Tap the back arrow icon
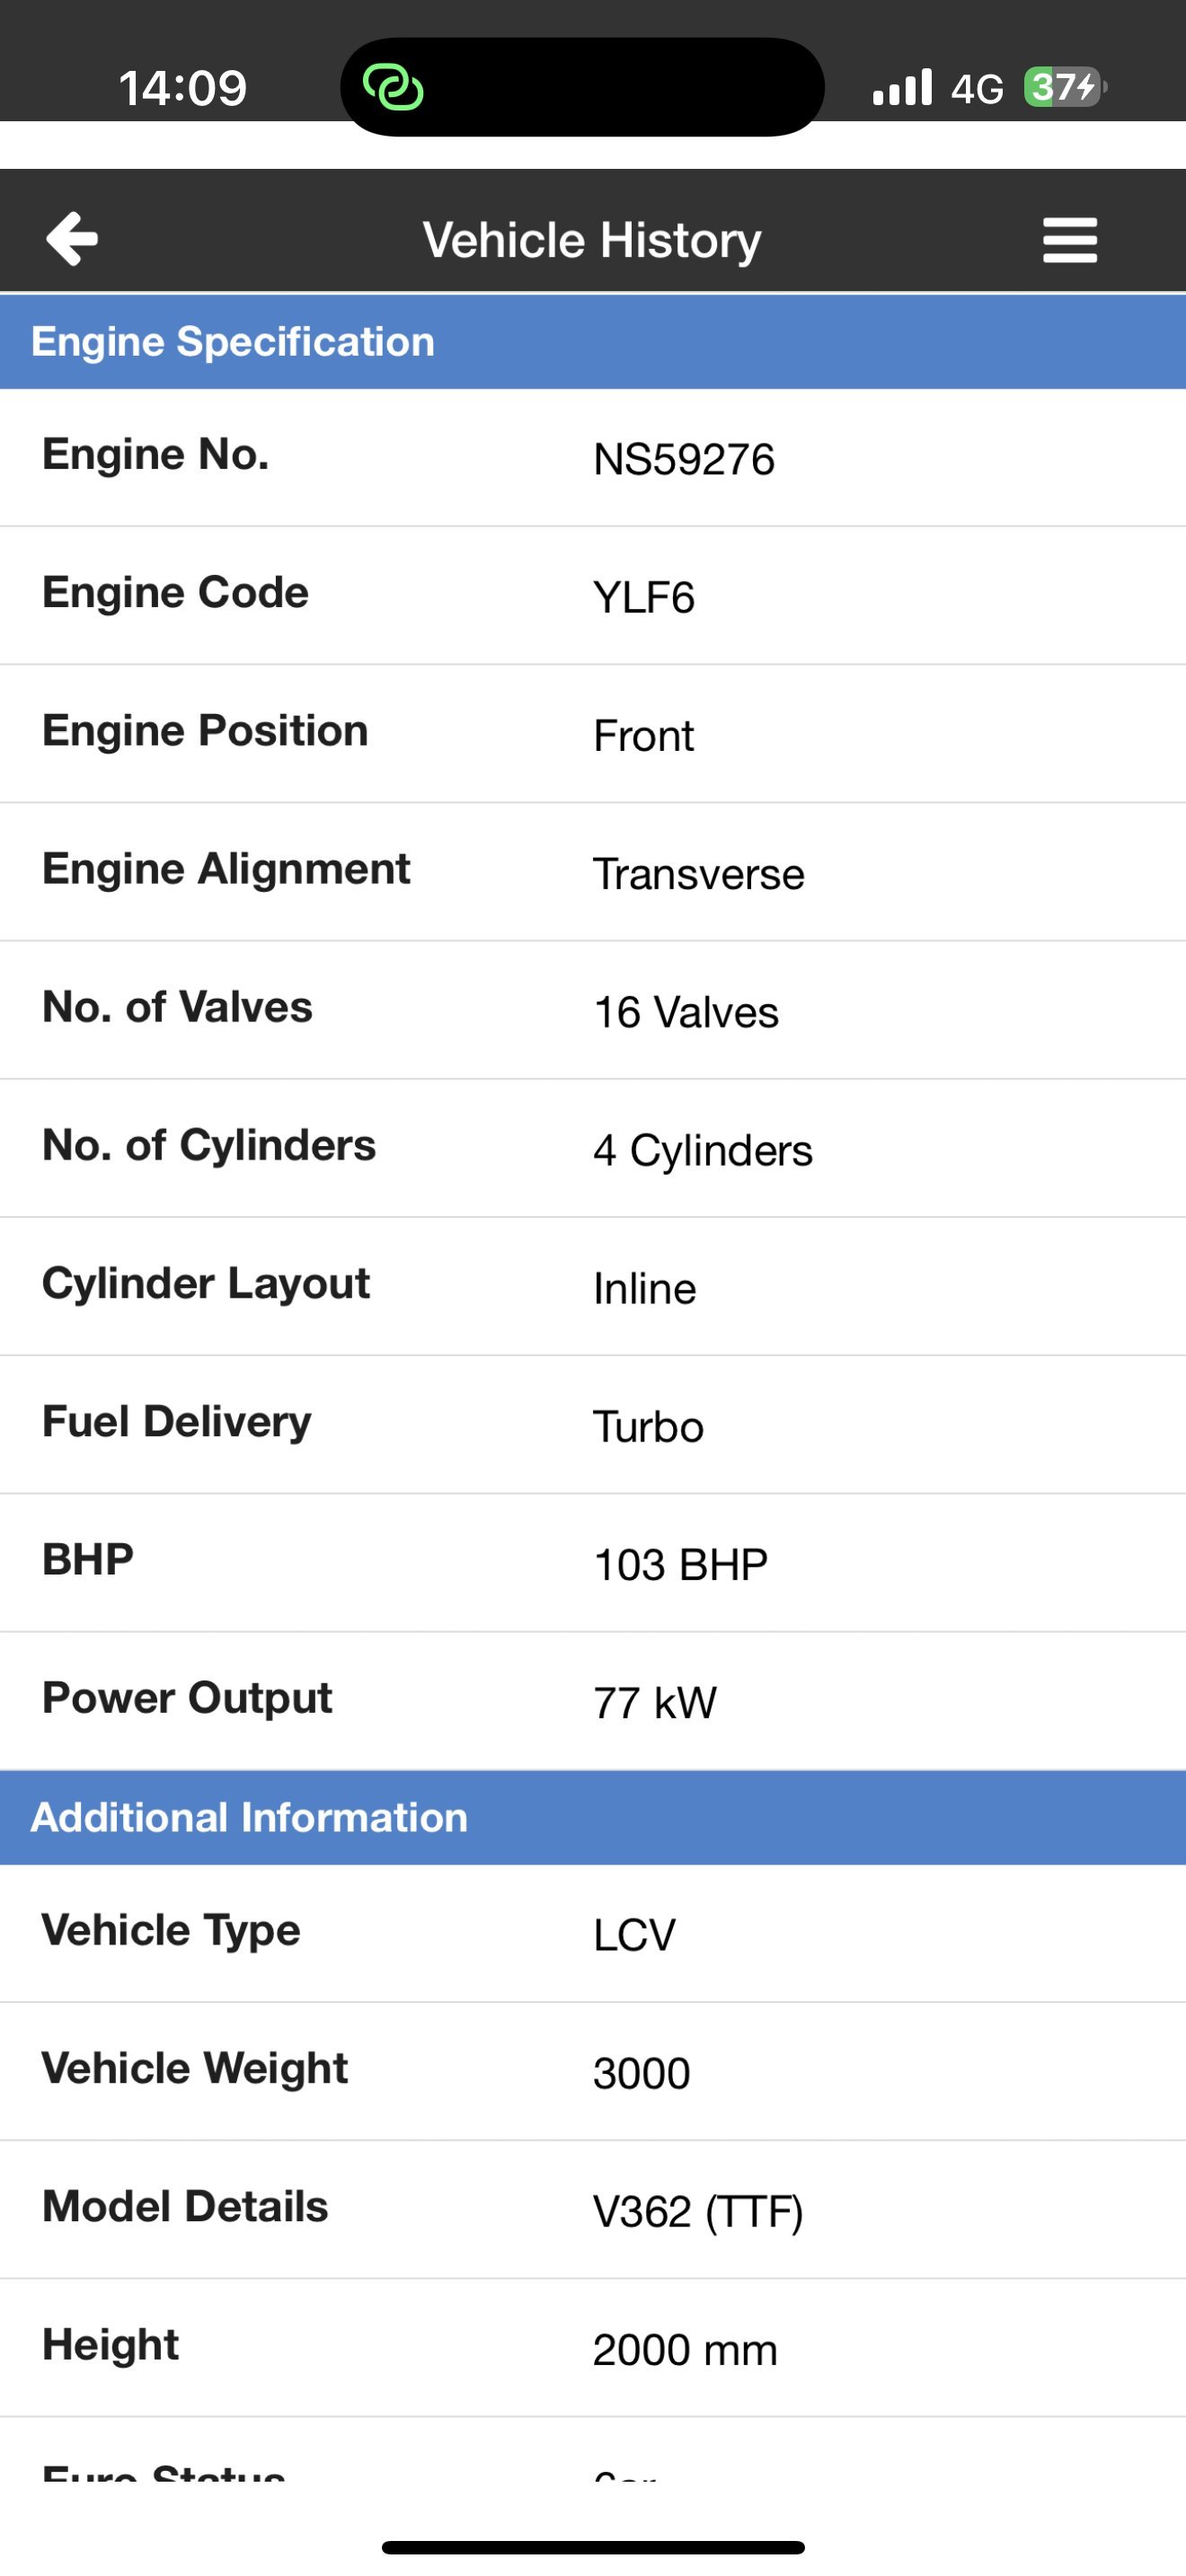1186x2576 pixels. click(72, 239)
